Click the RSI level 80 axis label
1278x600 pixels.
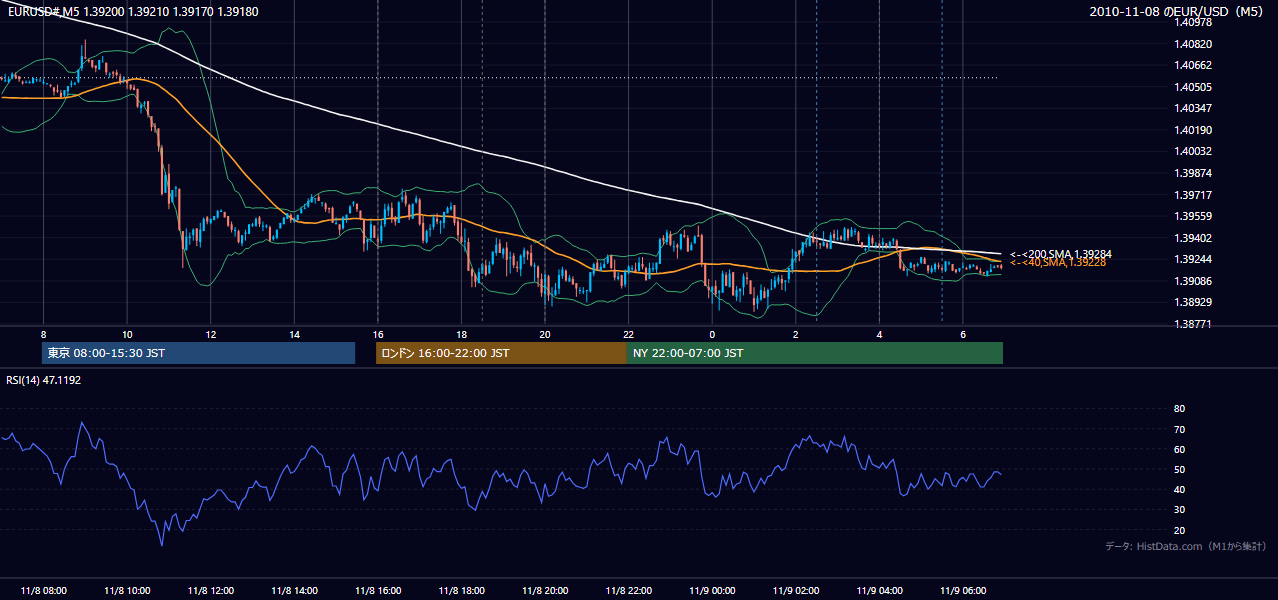[x=1179, y=409]
